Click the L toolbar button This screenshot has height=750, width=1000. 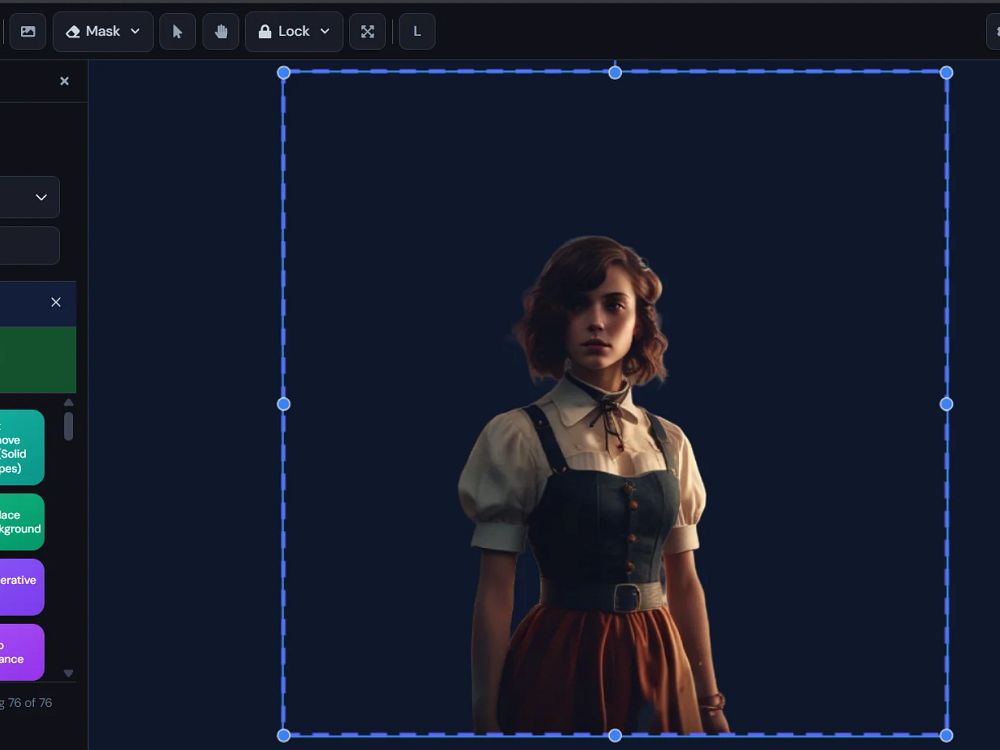(417, 31)
